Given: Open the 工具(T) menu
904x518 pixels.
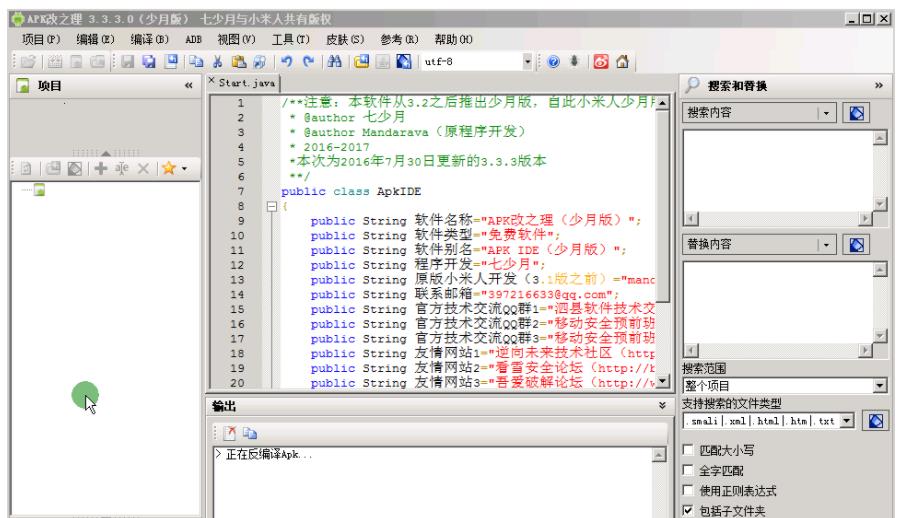Looking at the screenshot, I should coord(291,39).
